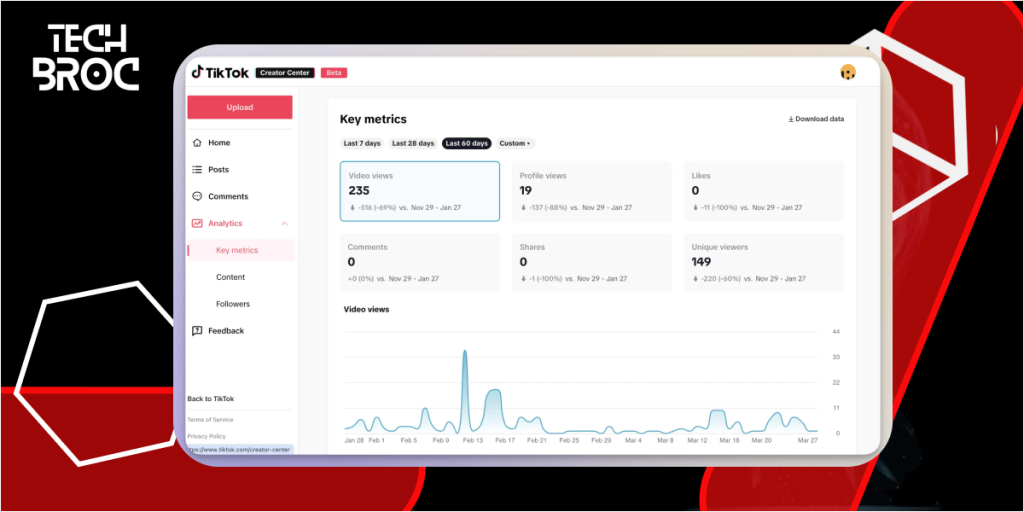Click the Posts list icon
The image size is (1024, 512).
pyautogui.click(x=197, y=169)
